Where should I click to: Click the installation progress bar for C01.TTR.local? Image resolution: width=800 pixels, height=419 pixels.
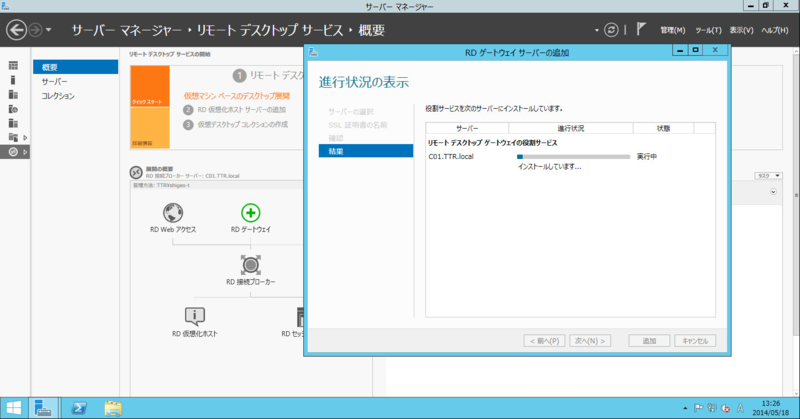(573, 157)
